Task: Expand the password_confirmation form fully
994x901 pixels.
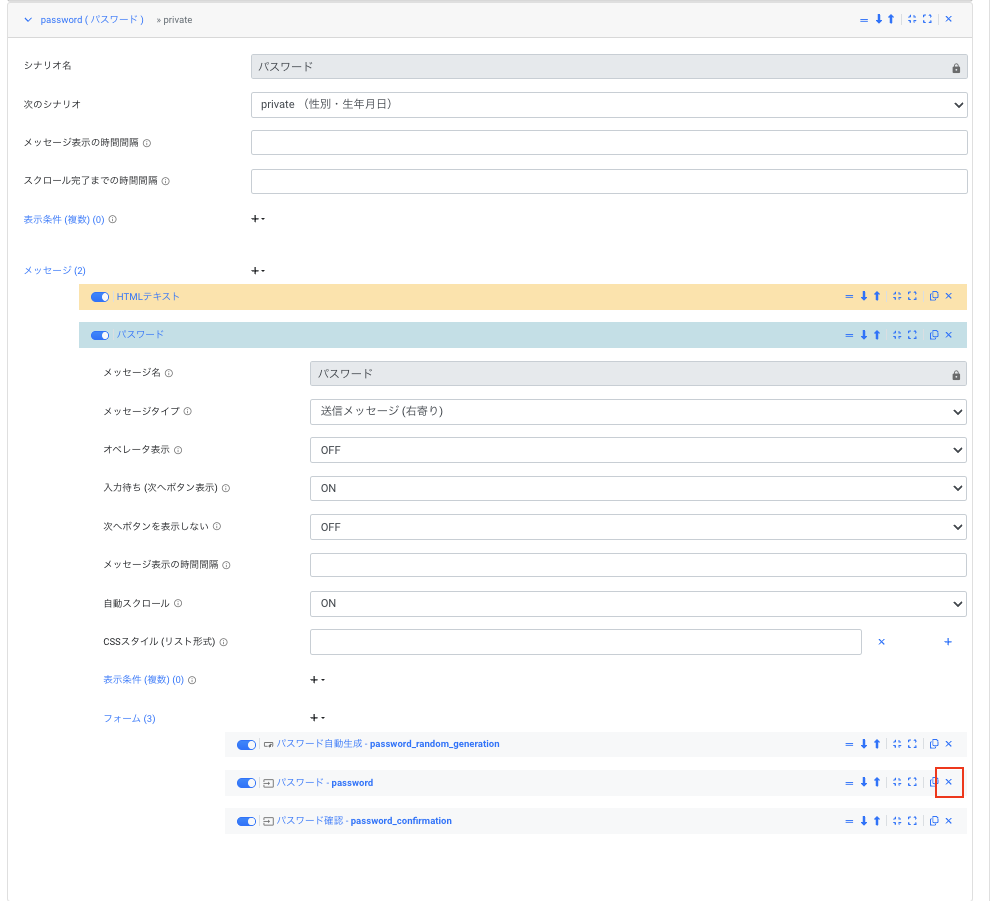Action: pos(912,821)
